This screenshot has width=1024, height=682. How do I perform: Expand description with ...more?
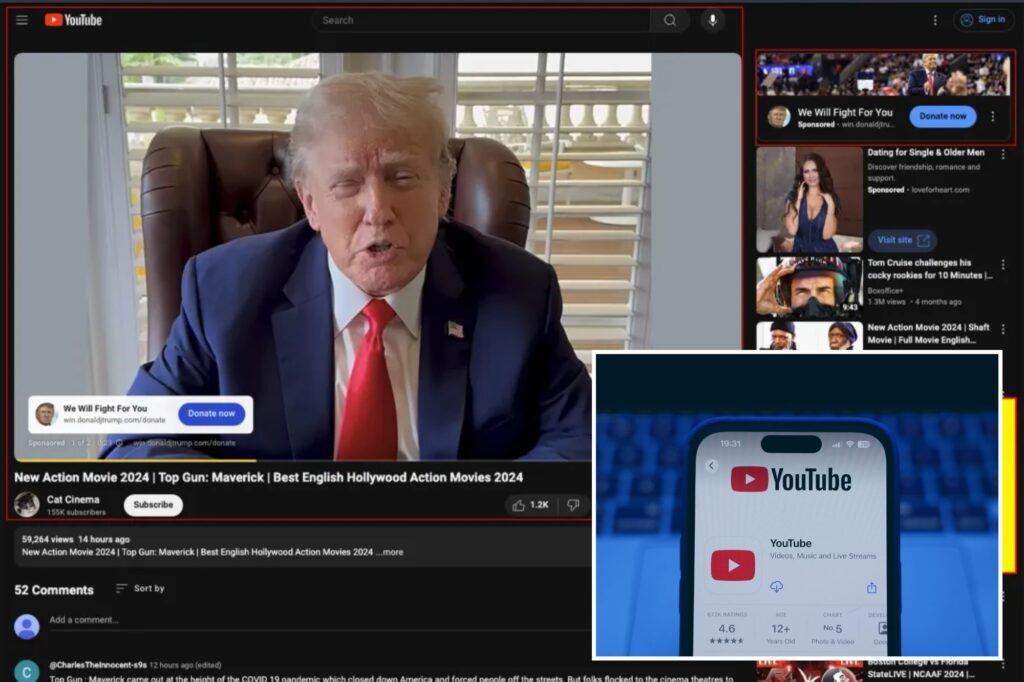tap(390, 552)
